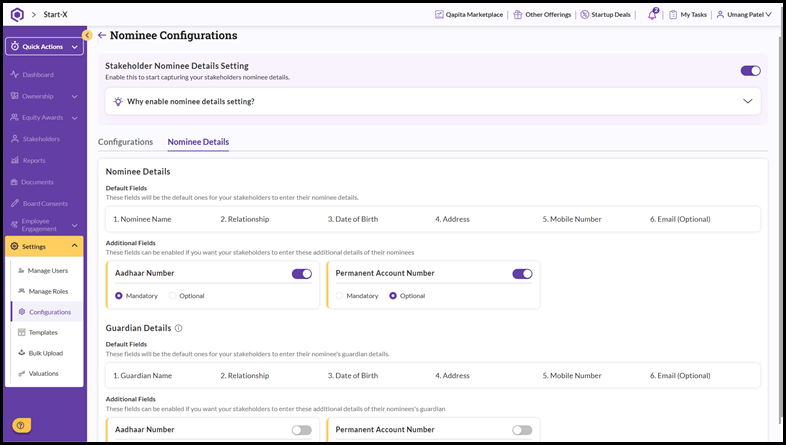Toggle Stakeholder Nominee Details Setting switch
The width and height of the screenshot is (786, 445).
(x=750, y=71)
